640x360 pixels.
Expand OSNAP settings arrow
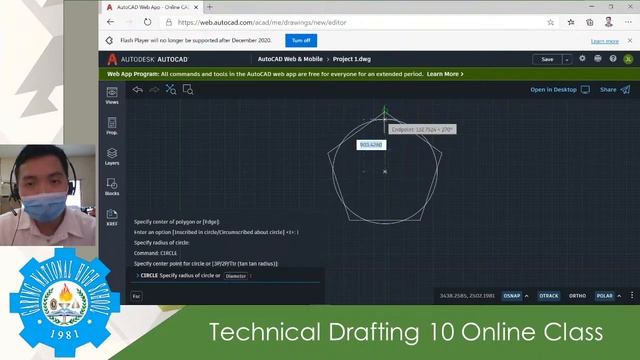pos(527,296)
